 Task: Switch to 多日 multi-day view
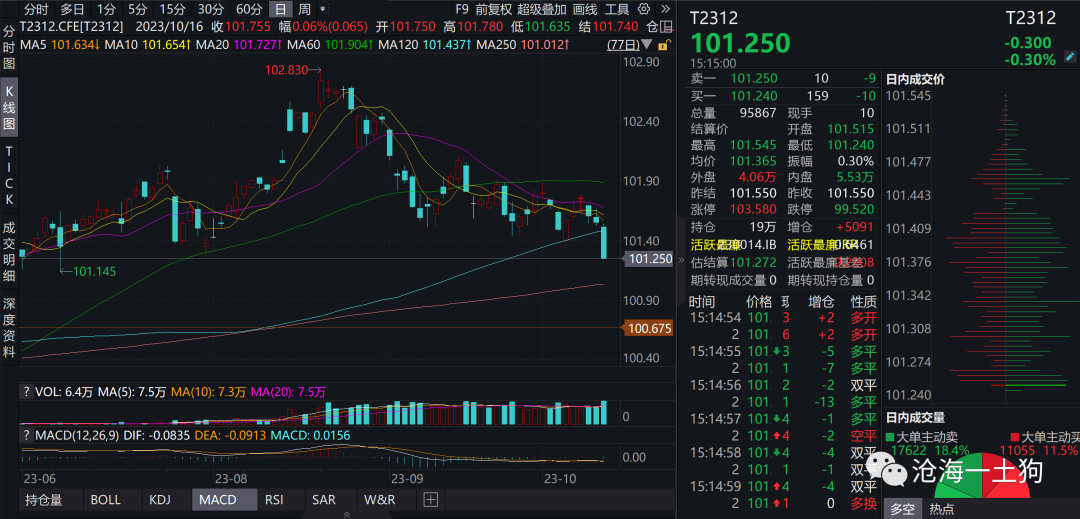(x=72, y=10)
